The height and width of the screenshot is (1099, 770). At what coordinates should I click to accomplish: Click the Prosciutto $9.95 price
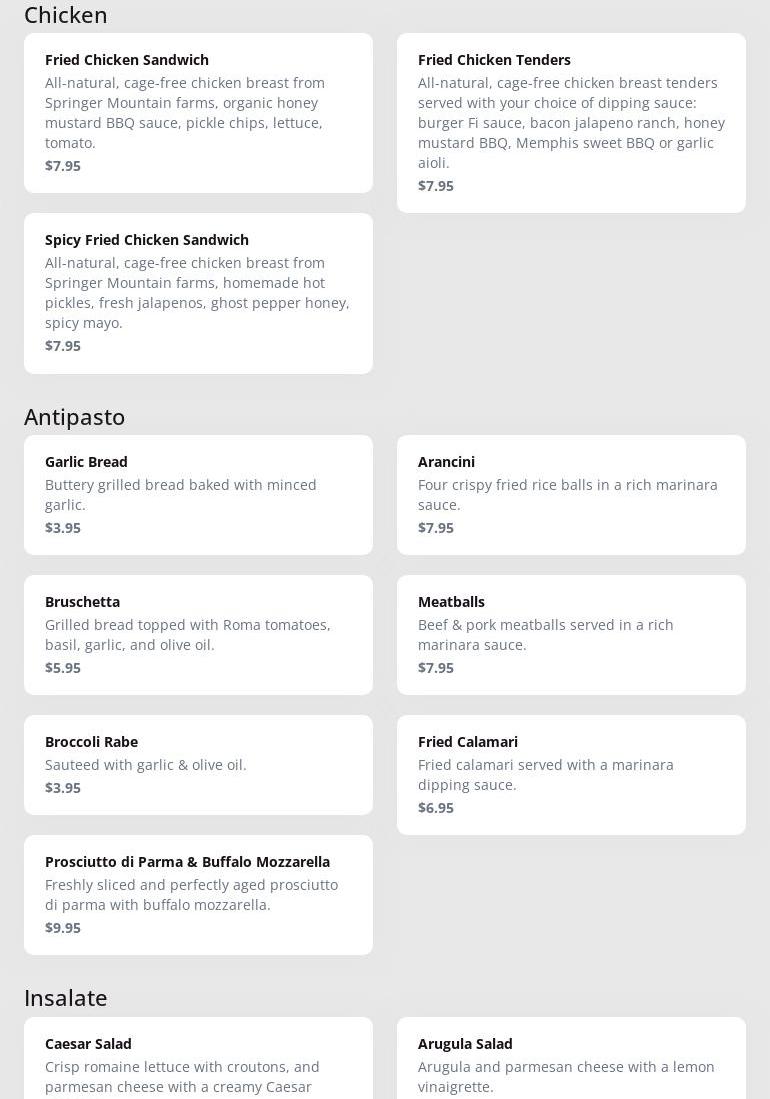click(x=63, y=927)
